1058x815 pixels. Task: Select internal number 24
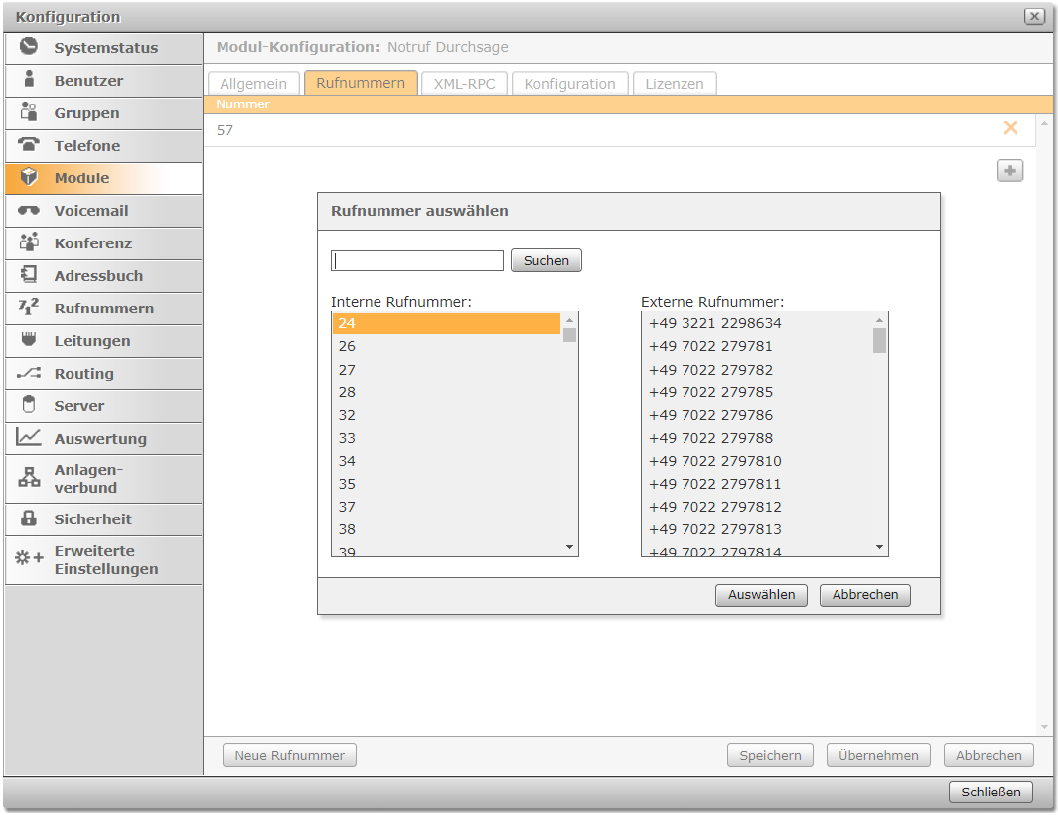click(x=447, y=323)
